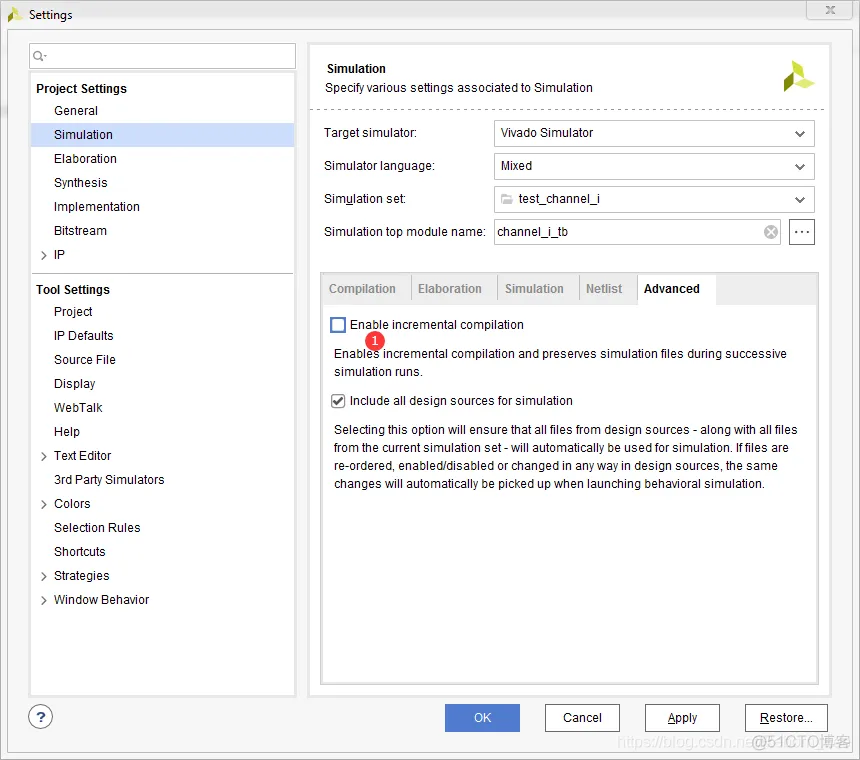Select IP in the Project Settings tree

pos(59,255)
